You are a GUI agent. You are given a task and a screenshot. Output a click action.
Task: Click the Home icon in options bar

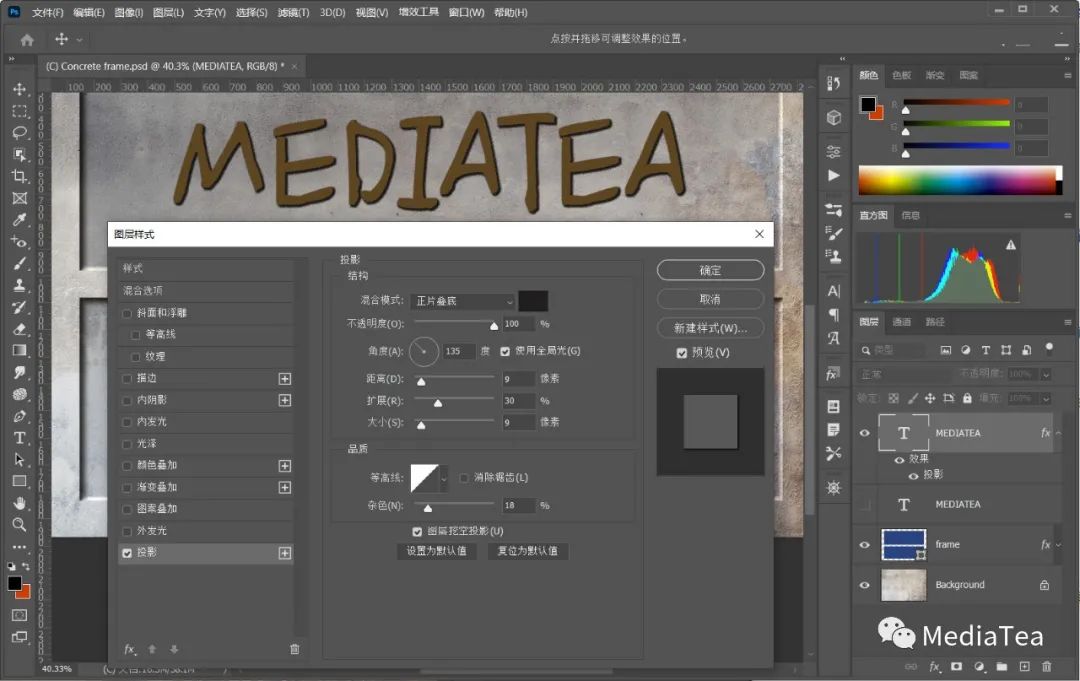pos(27,40)
